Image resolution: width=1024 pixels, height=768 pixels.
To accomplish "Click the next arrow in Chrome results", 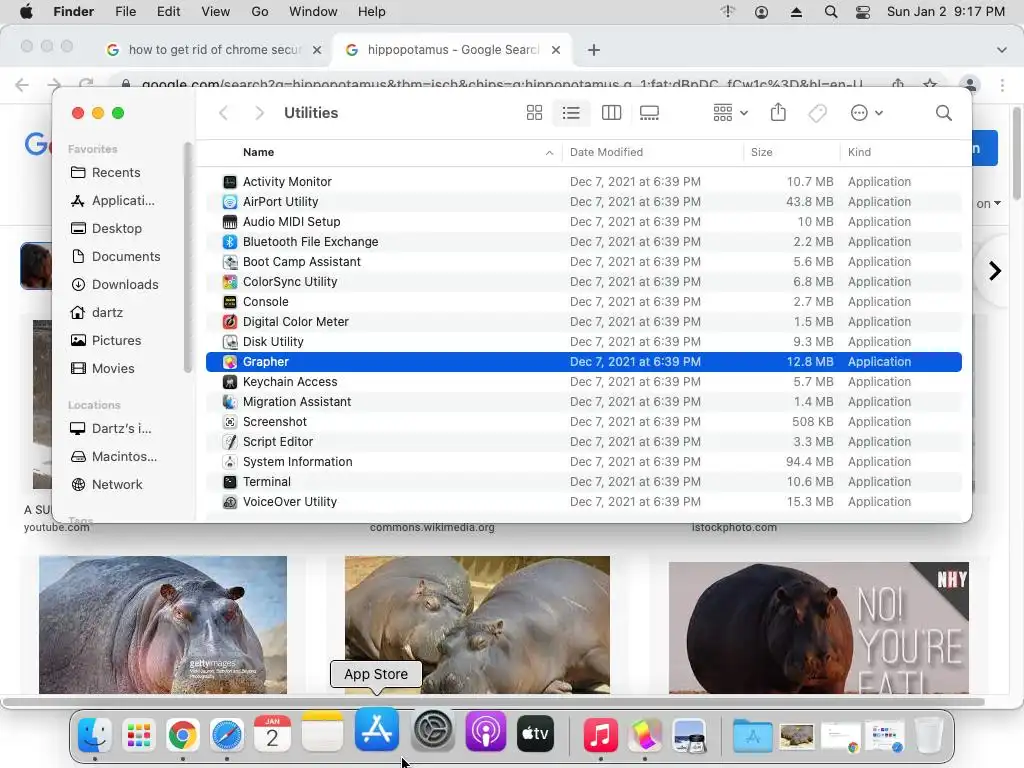I will point(995,270).
